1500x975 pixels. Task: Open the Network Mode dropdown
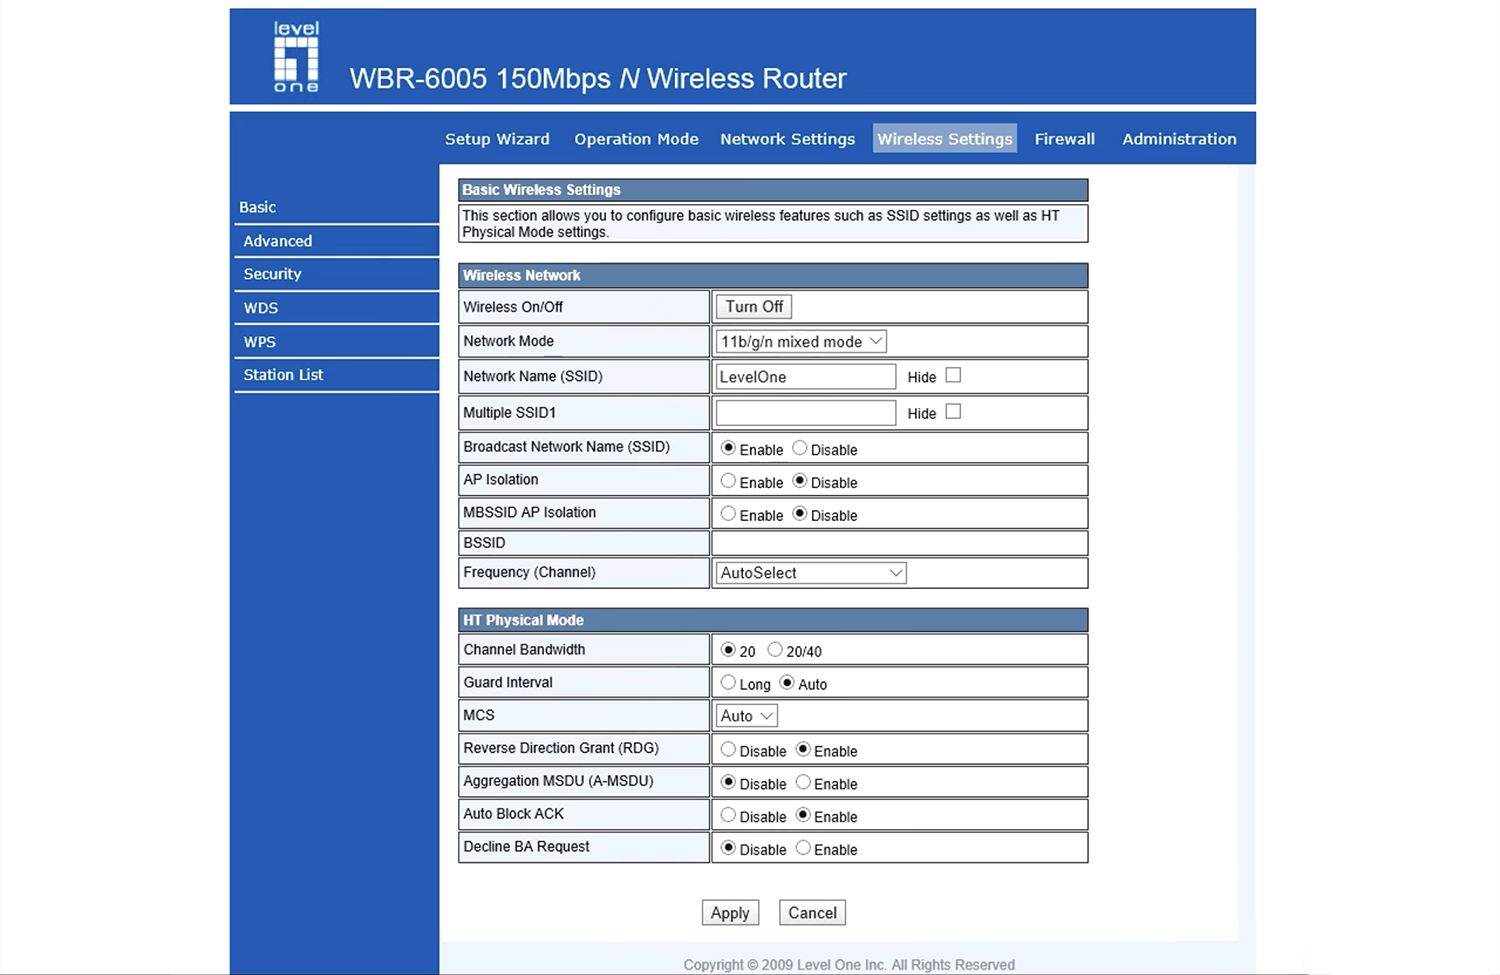[x=801, y=342]
